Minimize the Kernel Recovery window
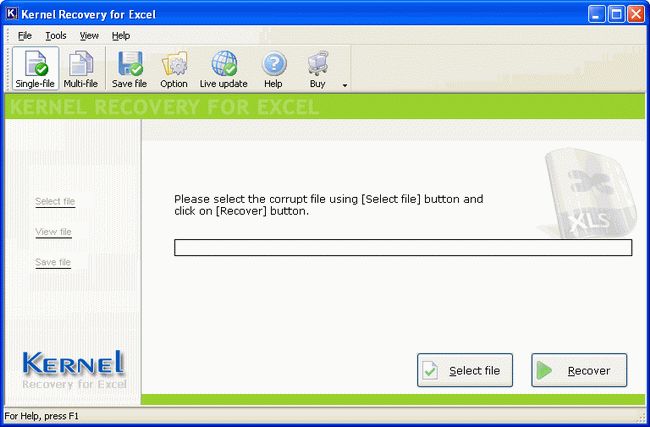 [x=597, y=15]
